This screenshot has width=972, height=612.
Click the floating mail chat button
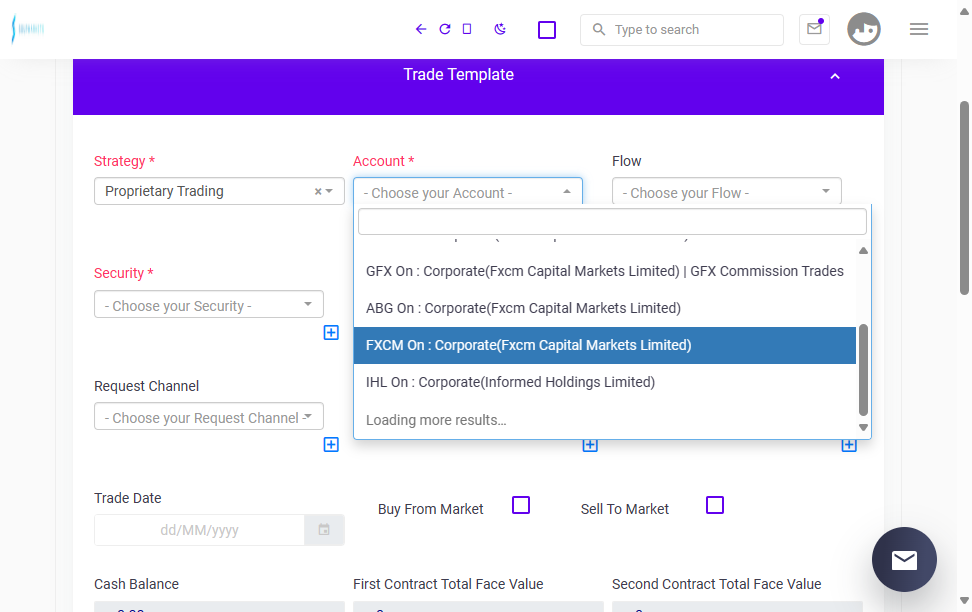point(904,559)
